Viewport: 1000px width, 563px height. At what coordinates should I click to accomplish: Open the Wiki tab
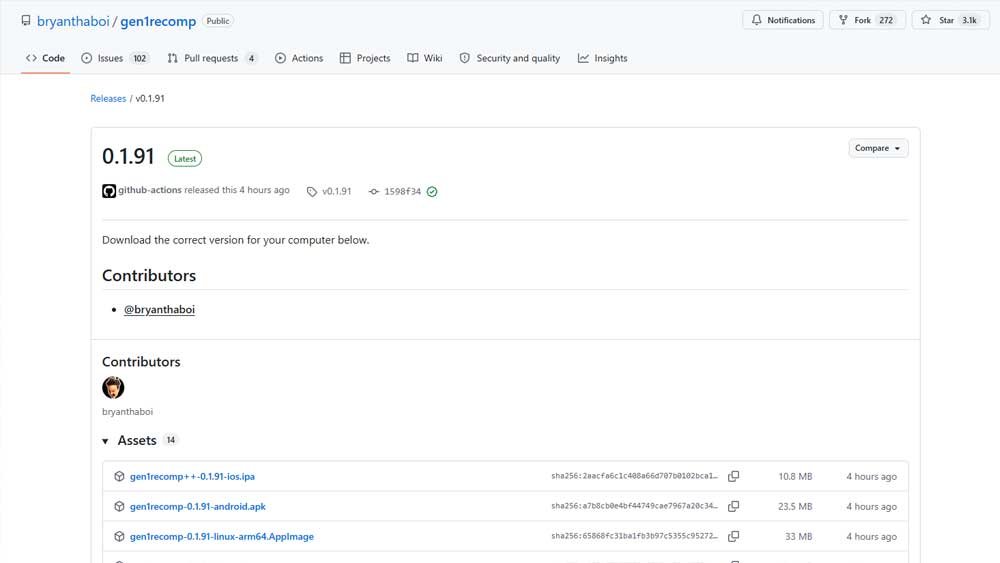(x=425, y=58)
